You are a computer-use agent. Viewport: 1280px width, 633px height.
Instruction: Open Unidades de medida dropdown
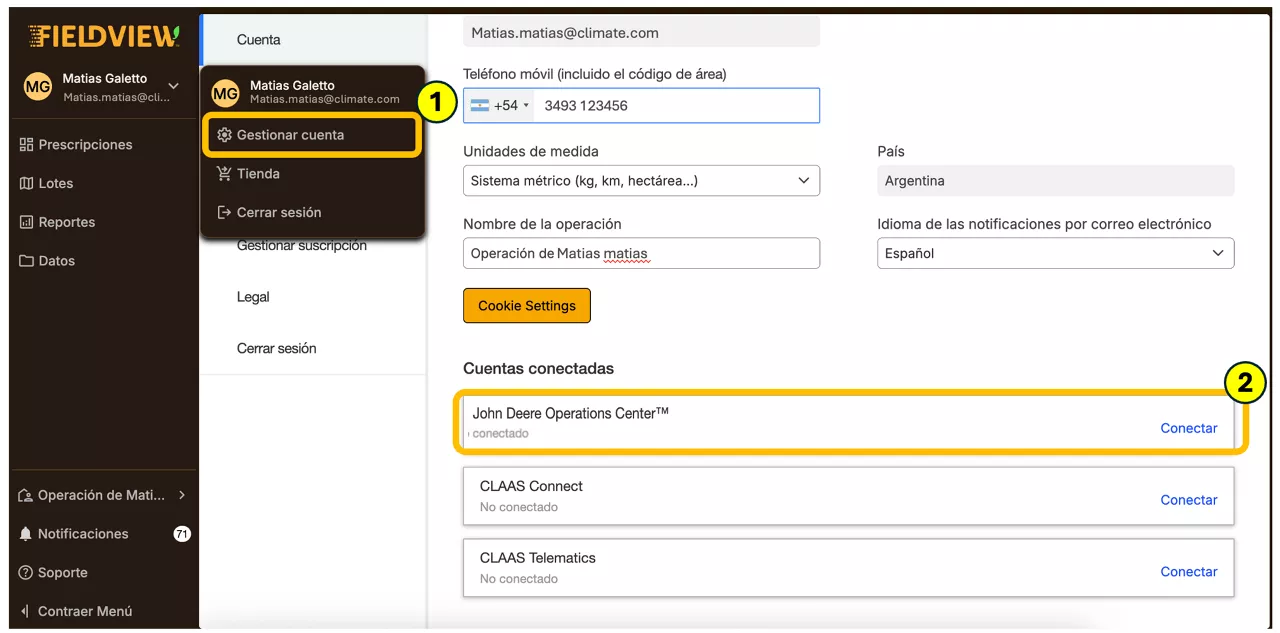[641, 181]
